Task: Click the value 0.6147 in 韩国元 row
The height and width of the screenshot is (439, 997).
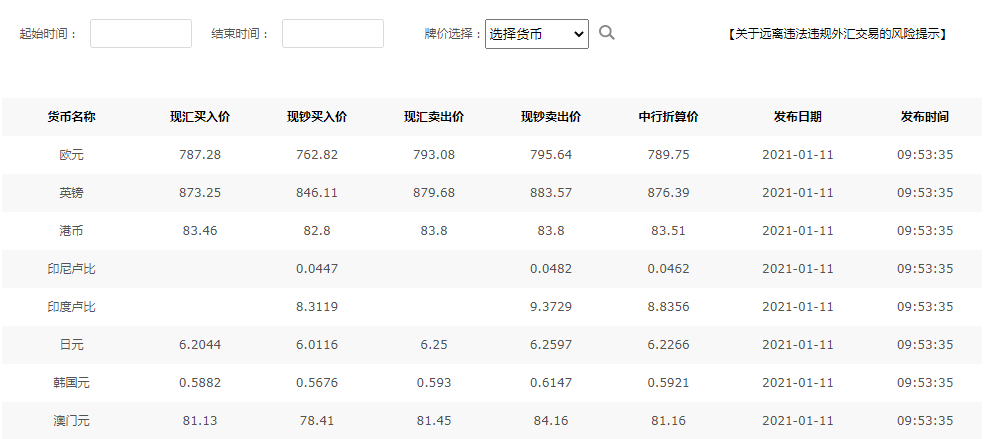Action: [551, 382]
